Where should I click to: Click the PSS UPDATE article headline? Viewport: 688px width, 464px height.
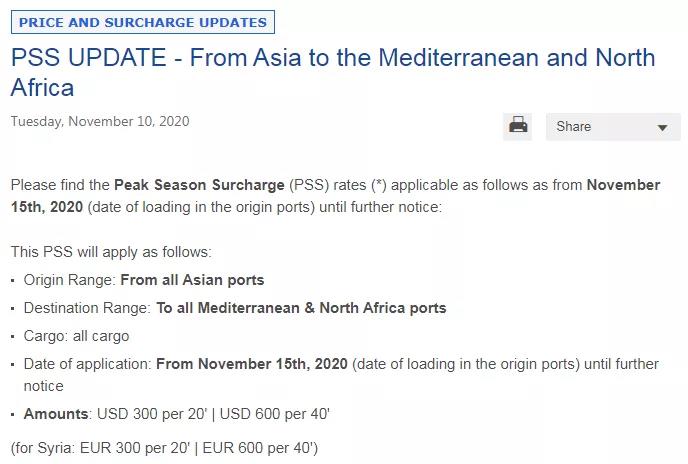click(x=333, y=71)
